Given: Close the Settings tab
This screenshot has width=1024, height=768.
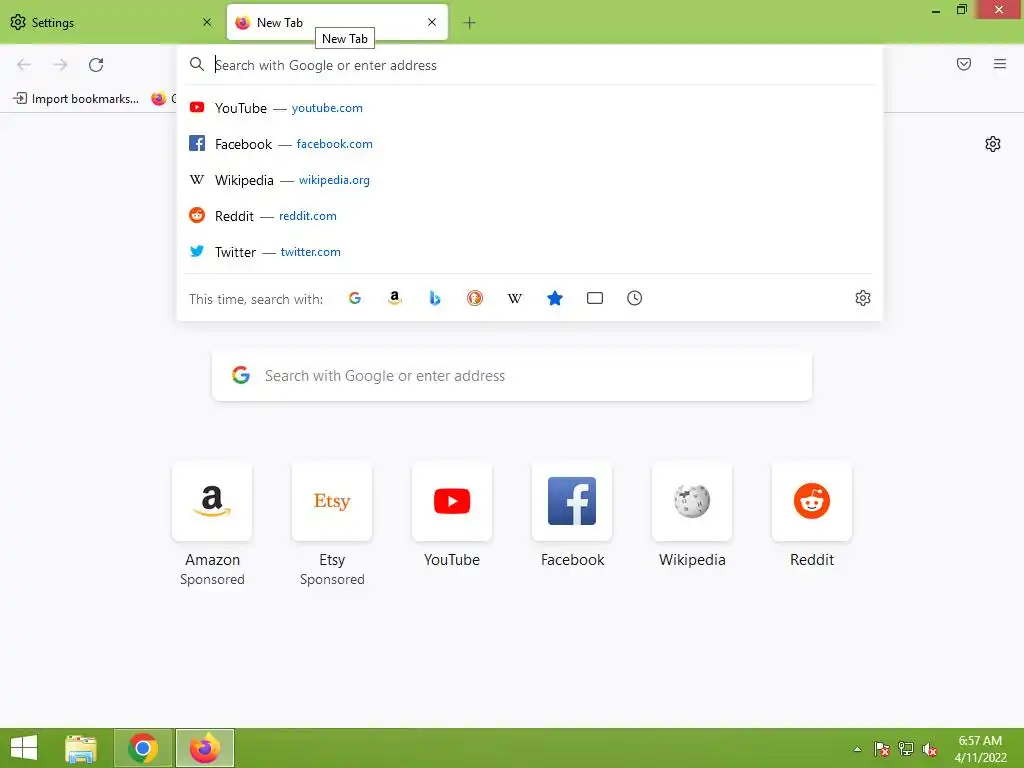Looking at the screenshot, I should (x=207, y=22).
